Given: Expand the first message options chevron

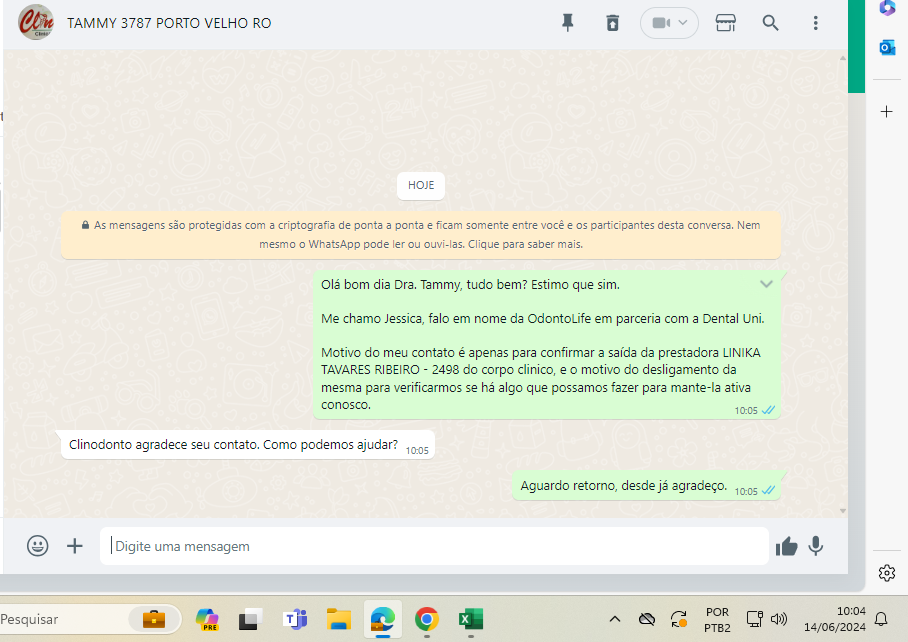Looking at the screenshot, I should click(766, 284).
